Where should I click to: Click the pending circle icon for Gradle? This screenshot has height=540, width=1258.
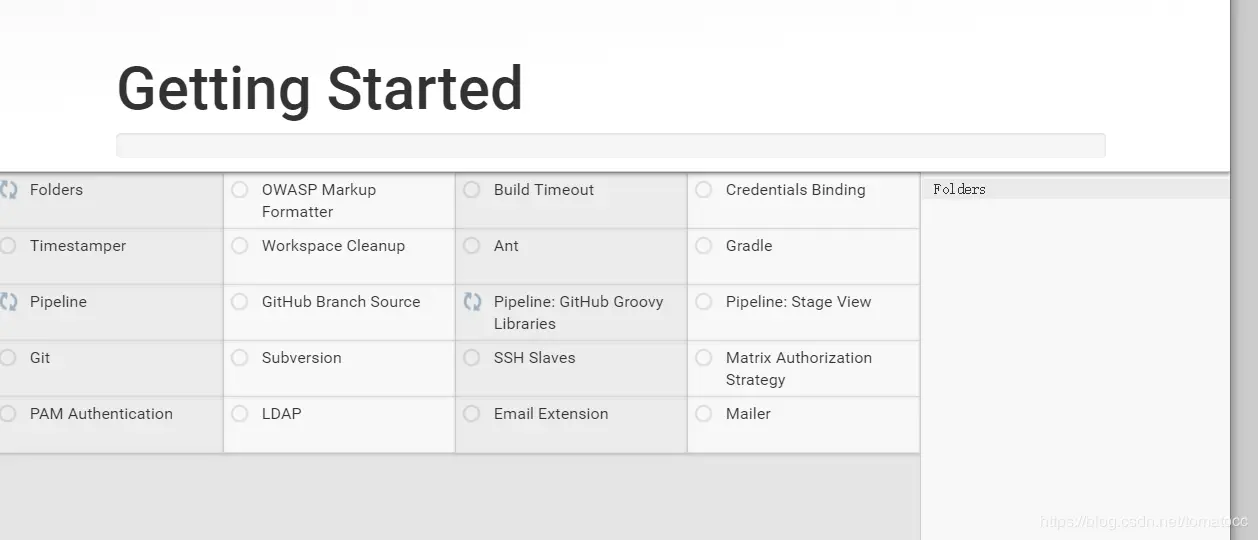[x=704, y=246]
